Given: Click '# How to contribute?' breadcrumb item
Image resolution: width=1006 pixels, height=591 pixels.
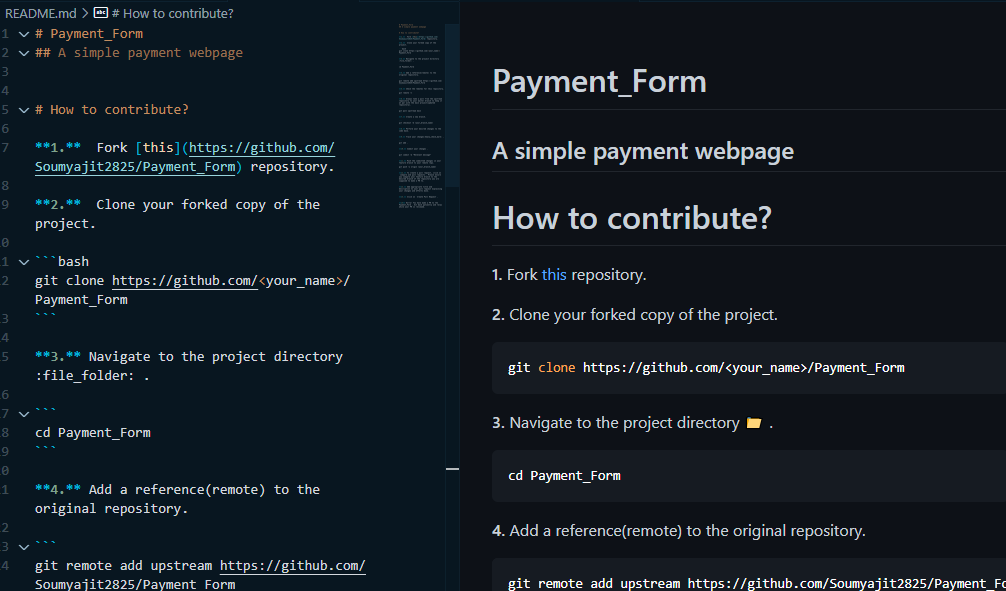Looking at the screenshot, I should coord(172,13).
